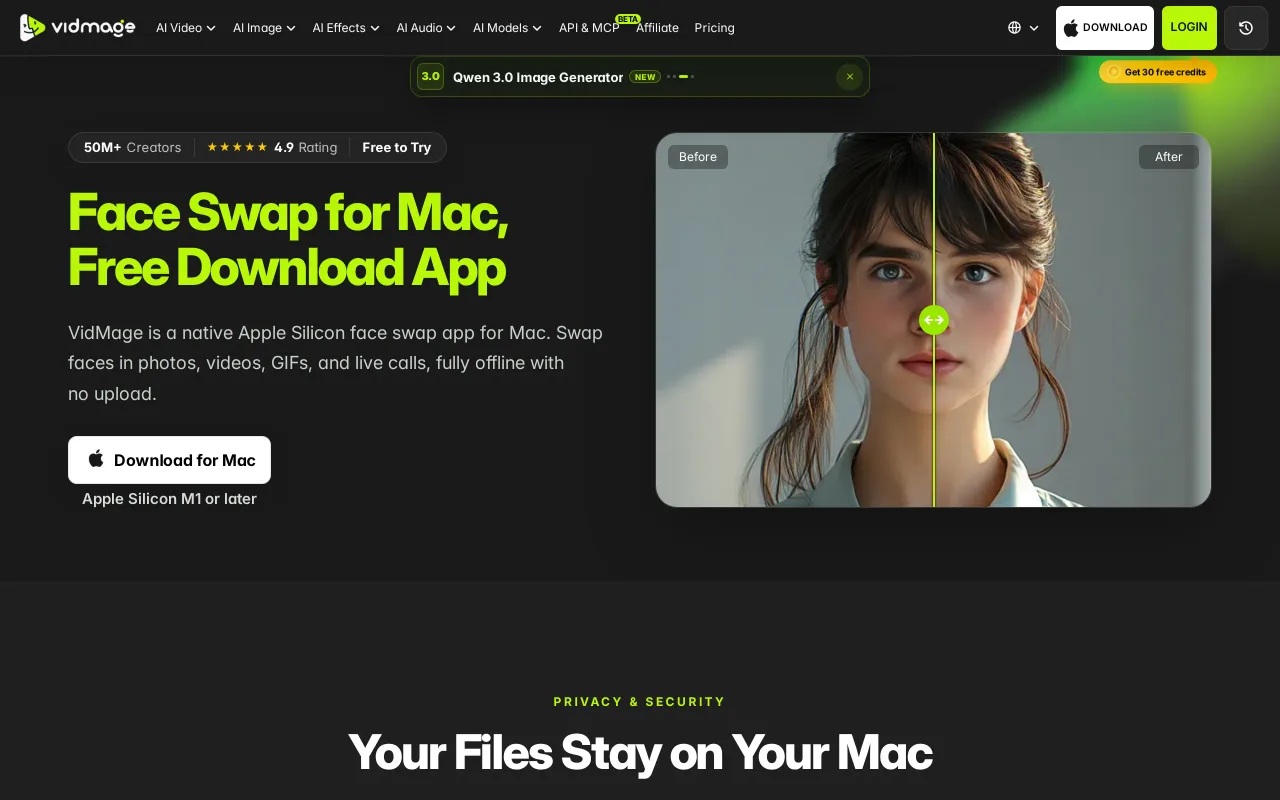Go to the Affiliate page
The image size is (1280, 800).
pos(657,28)
